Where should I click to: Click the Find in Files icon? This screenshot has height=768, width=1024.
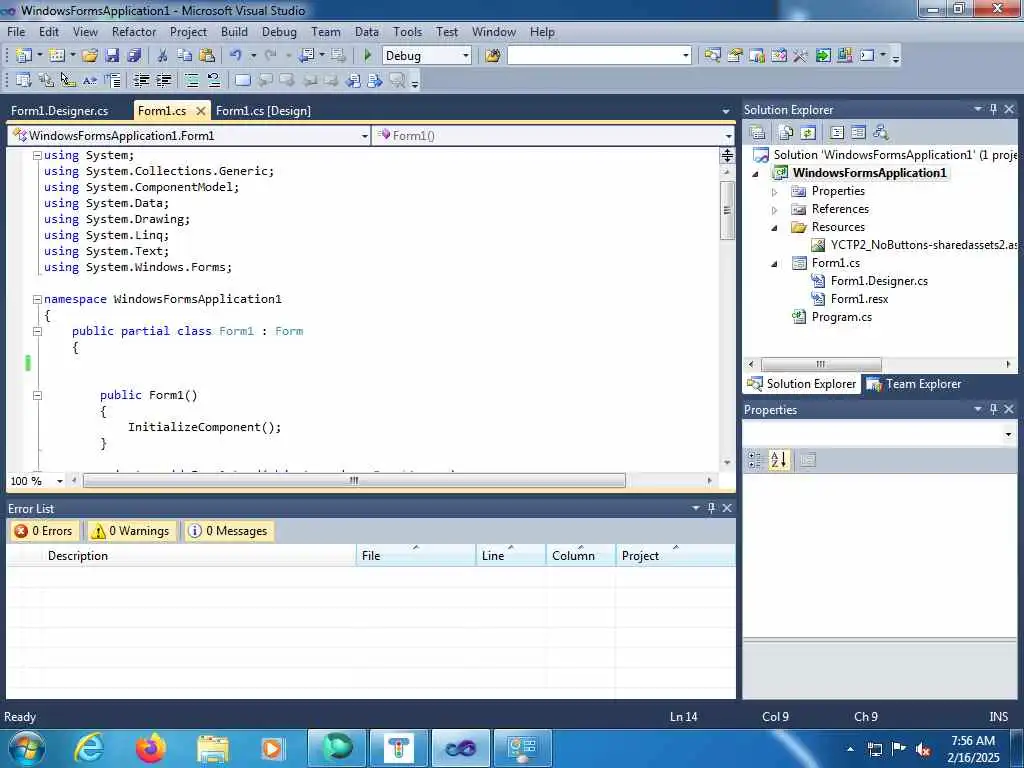pyautogui.click(x=493, y=56)
